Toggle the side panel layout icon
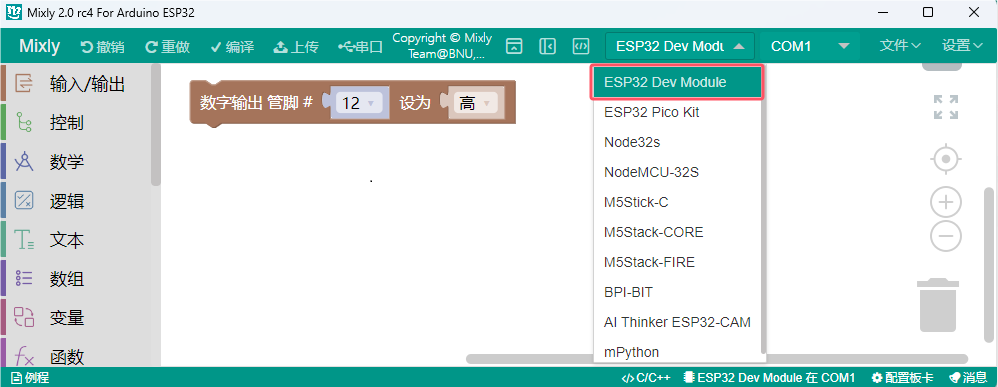998x387 pixels. pyautogui.click(x=547, y=46)
